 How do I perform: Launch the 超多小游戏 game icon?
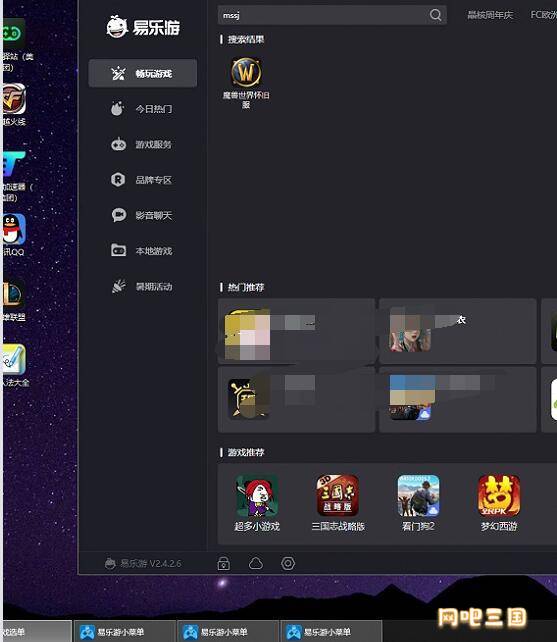(257, 495)
